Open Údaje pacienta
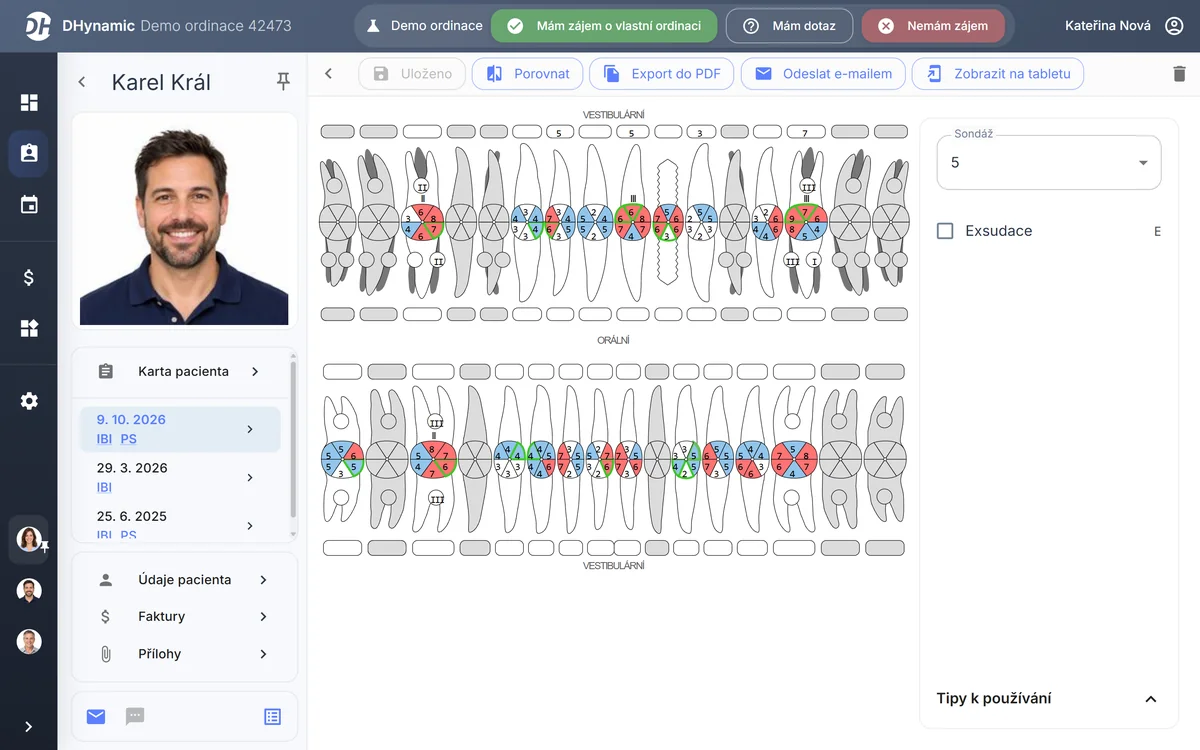 point(185,580)
